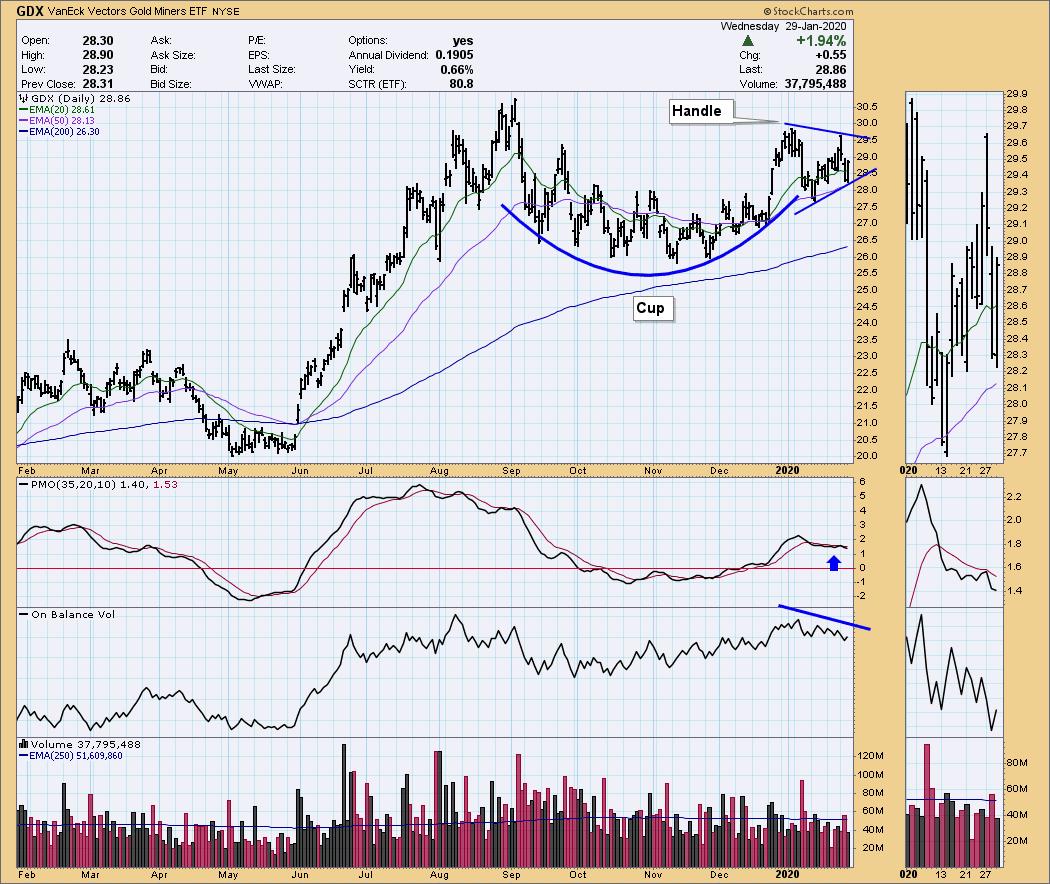
Task: Click the 20.0 price axis label
Action: click(x=868, y=455)
